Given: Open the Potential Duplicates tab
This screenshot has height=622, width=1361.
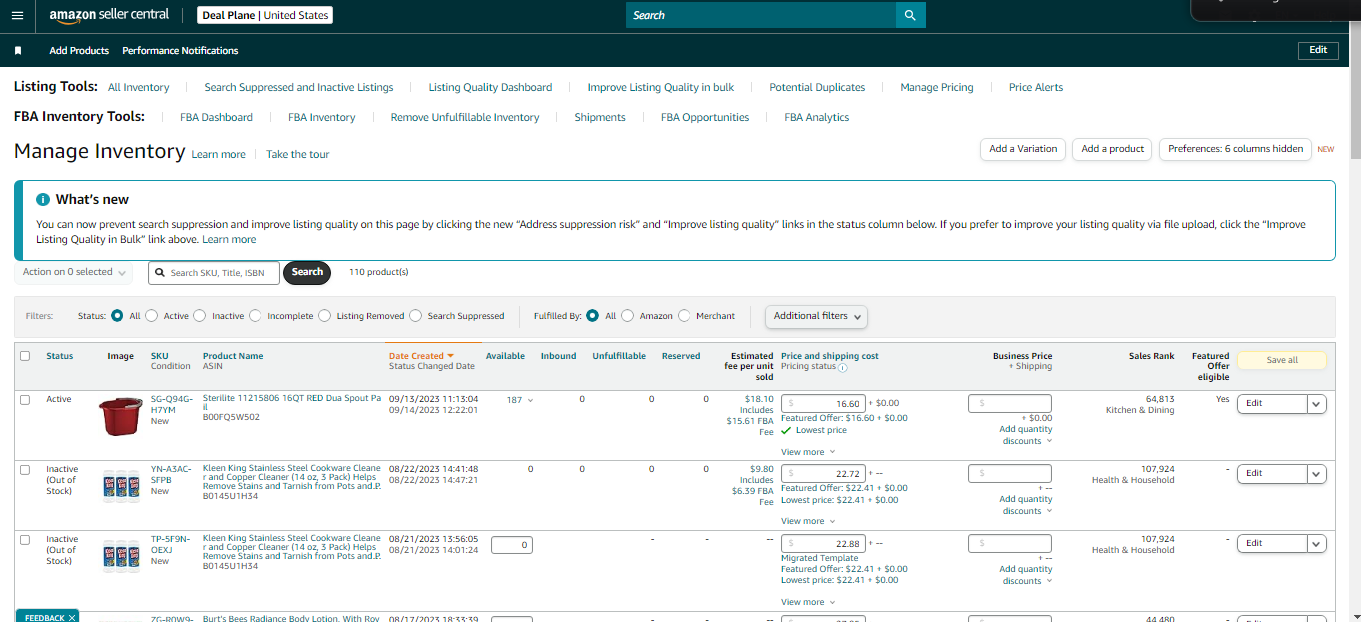Looking at the screenshot, I should point(817,87).
